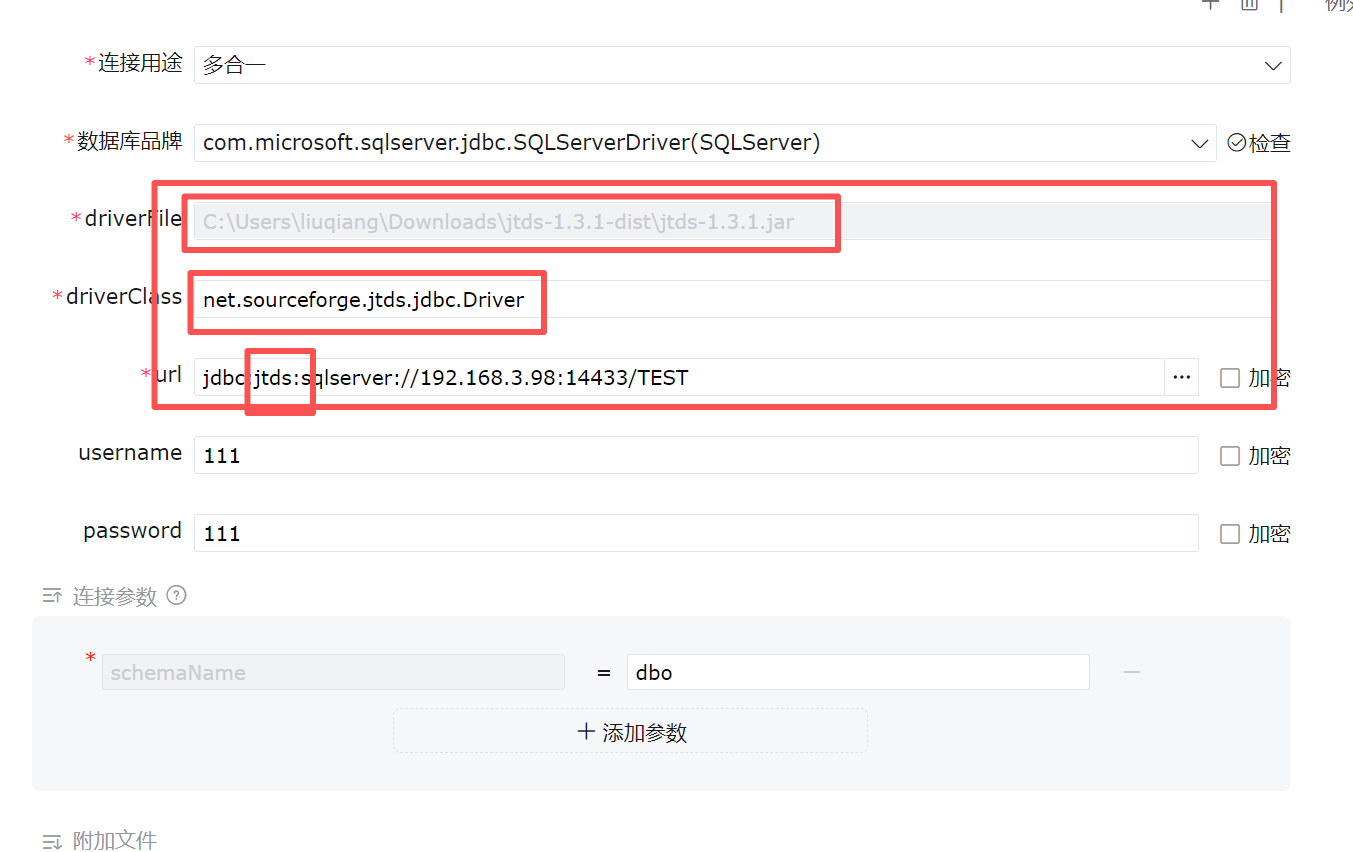1353x852 pixels.
Task: Remove the schemaName parameter with the minus icon
Action: pyautogui.click(x=1132, y=672)
